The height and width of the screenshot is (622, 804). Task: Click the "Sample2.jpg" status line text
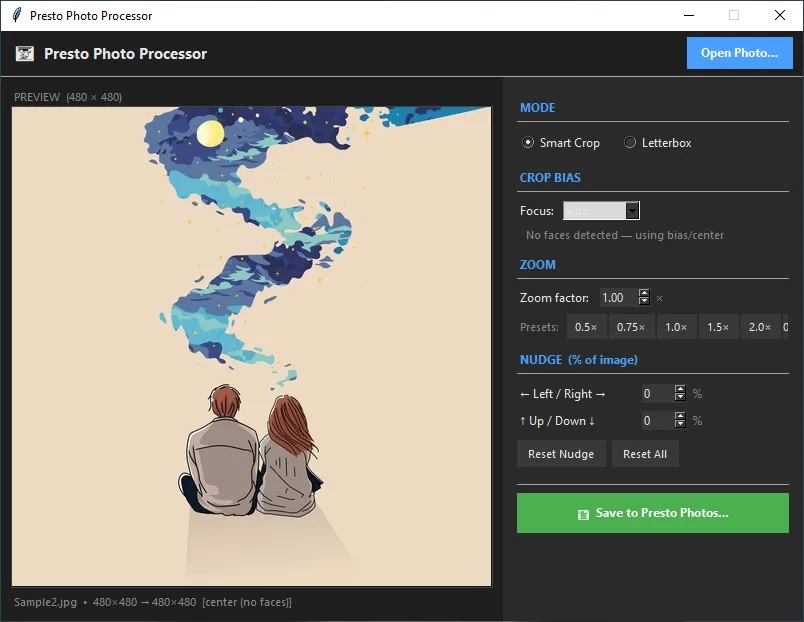coord(153,602)
